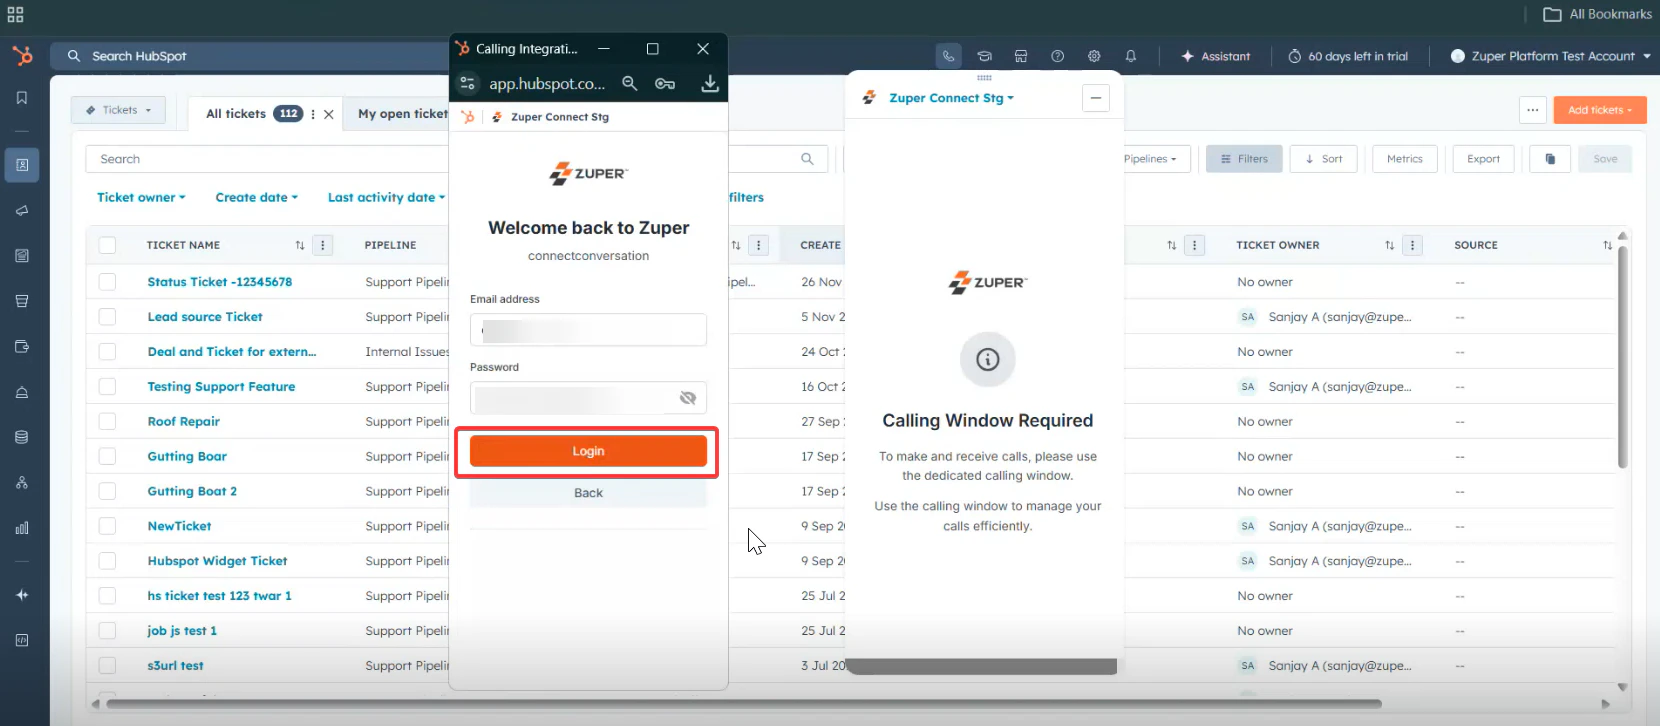Open the more options ellipsis near Add tickets

click(x=1533, y=110)
